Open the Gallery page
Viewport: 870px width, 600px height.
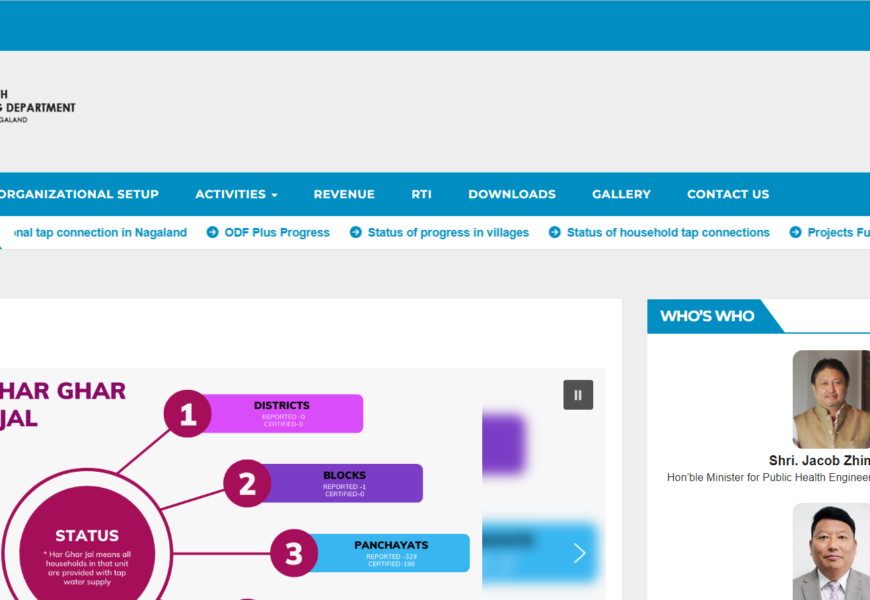(621, 194)
